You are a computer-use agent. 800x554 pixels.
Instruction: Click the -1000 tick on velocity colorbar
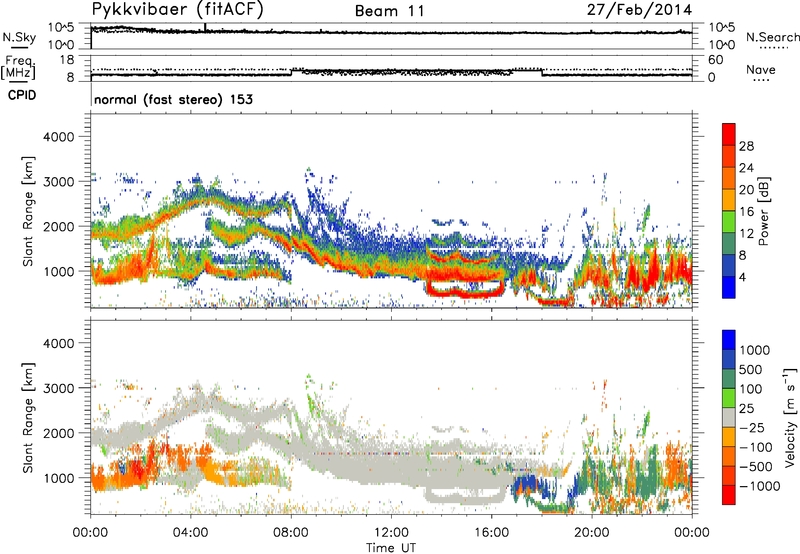coord(759,486)
